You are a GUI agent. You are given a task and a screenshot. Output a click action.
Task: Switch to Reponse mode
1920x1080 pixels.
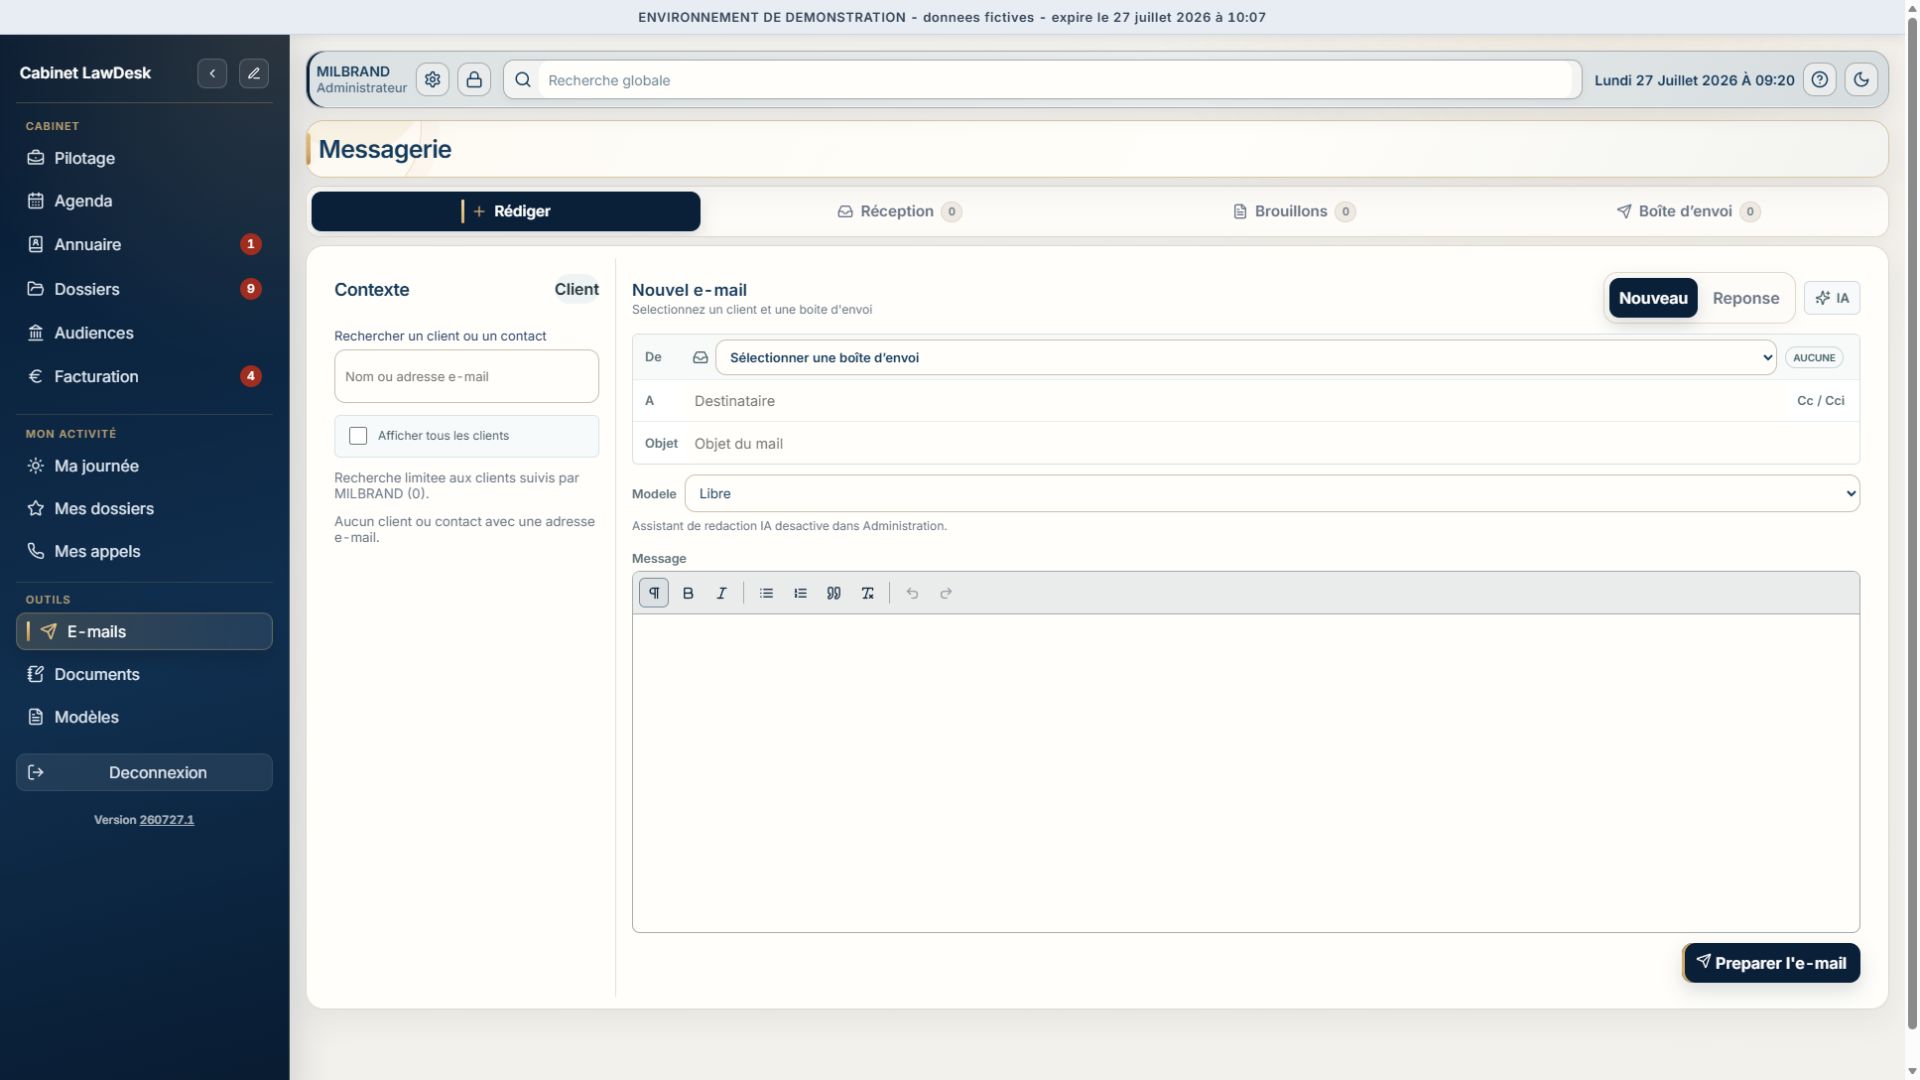tap(1745, 298)
